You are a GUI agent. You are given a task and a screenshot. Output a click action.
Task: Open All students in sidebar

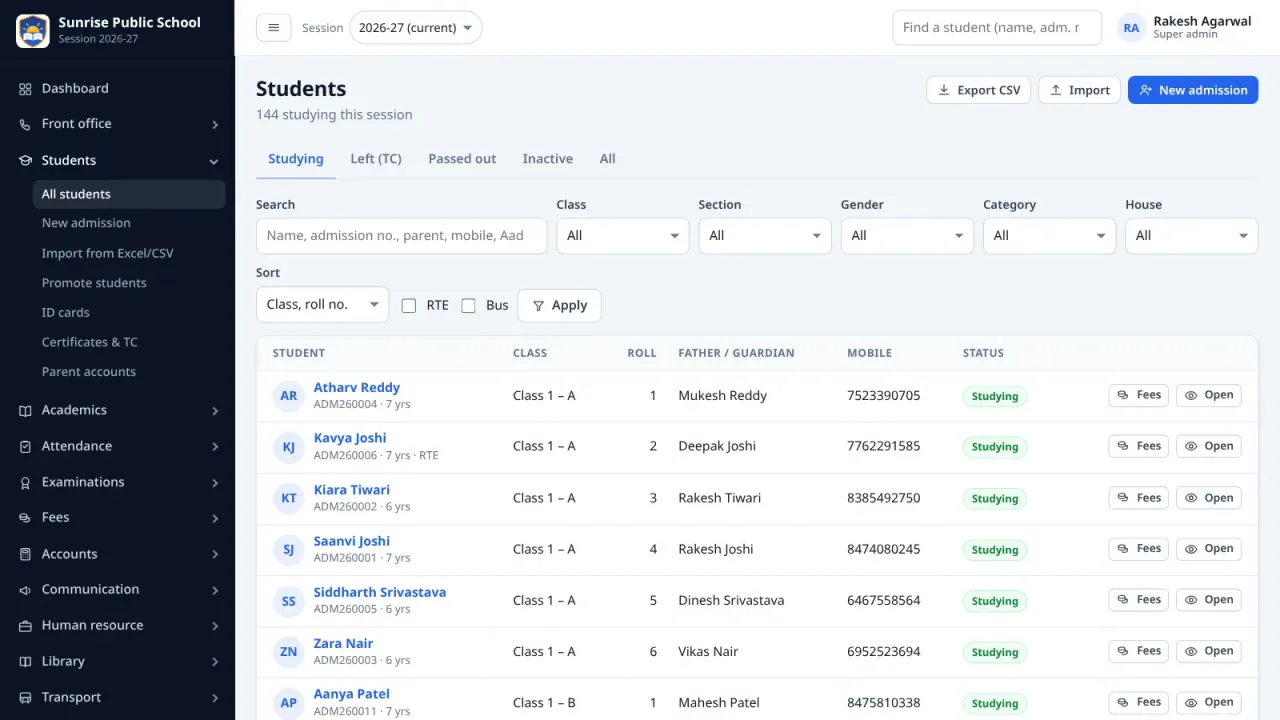[128, 194]
